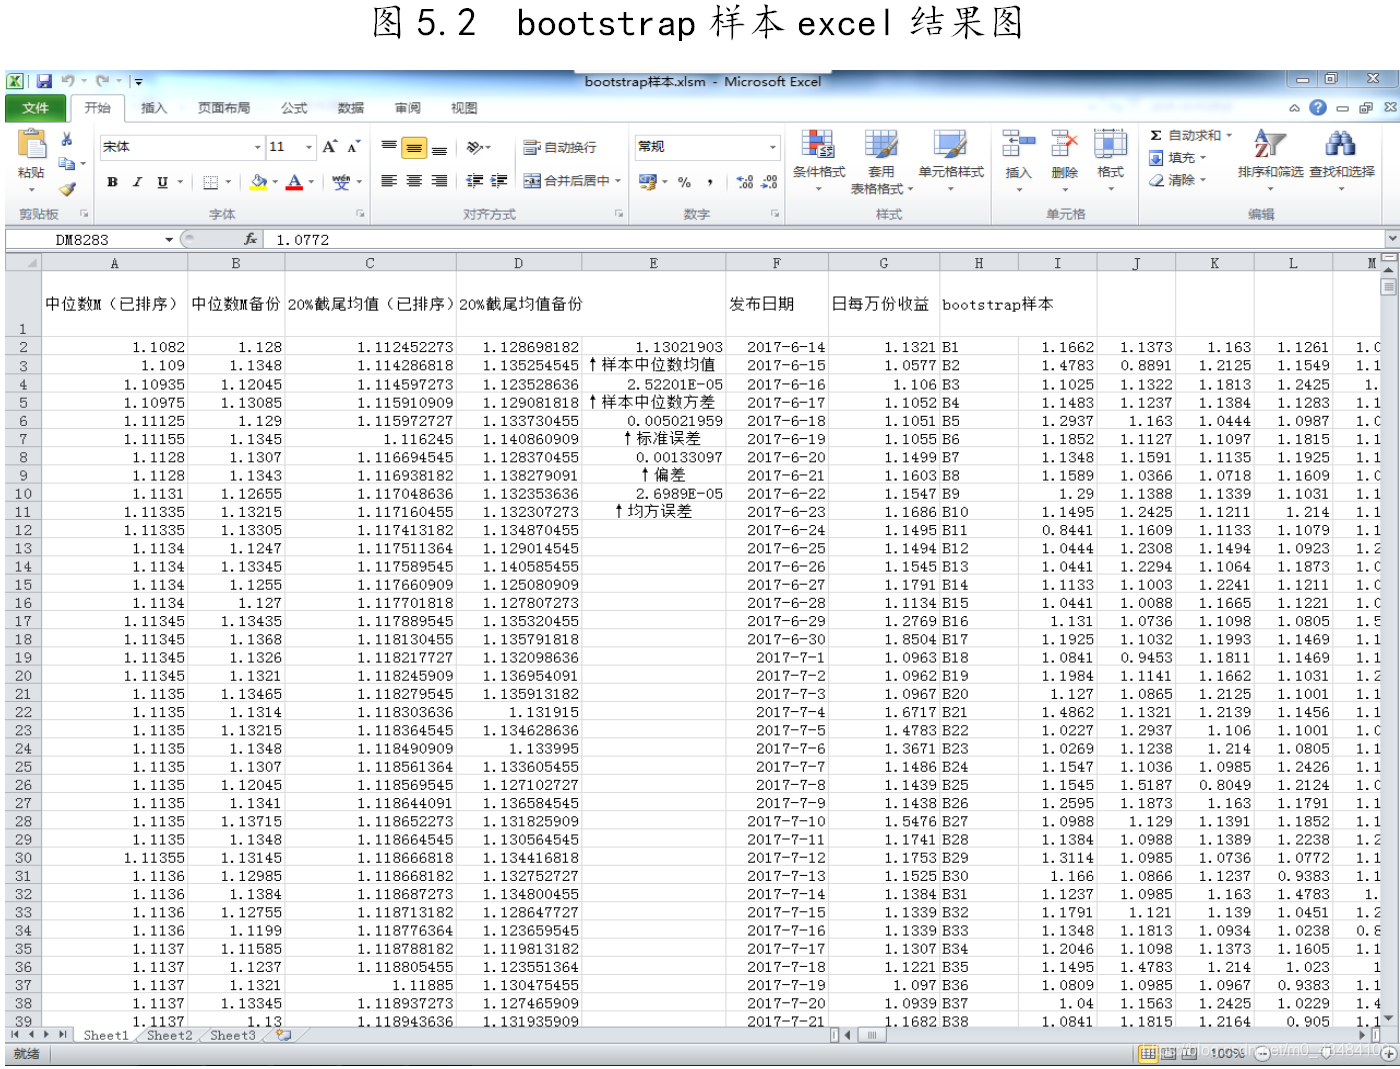Switch to the 公式 tab
1400x1069 pixels.
tap(294, 108)
